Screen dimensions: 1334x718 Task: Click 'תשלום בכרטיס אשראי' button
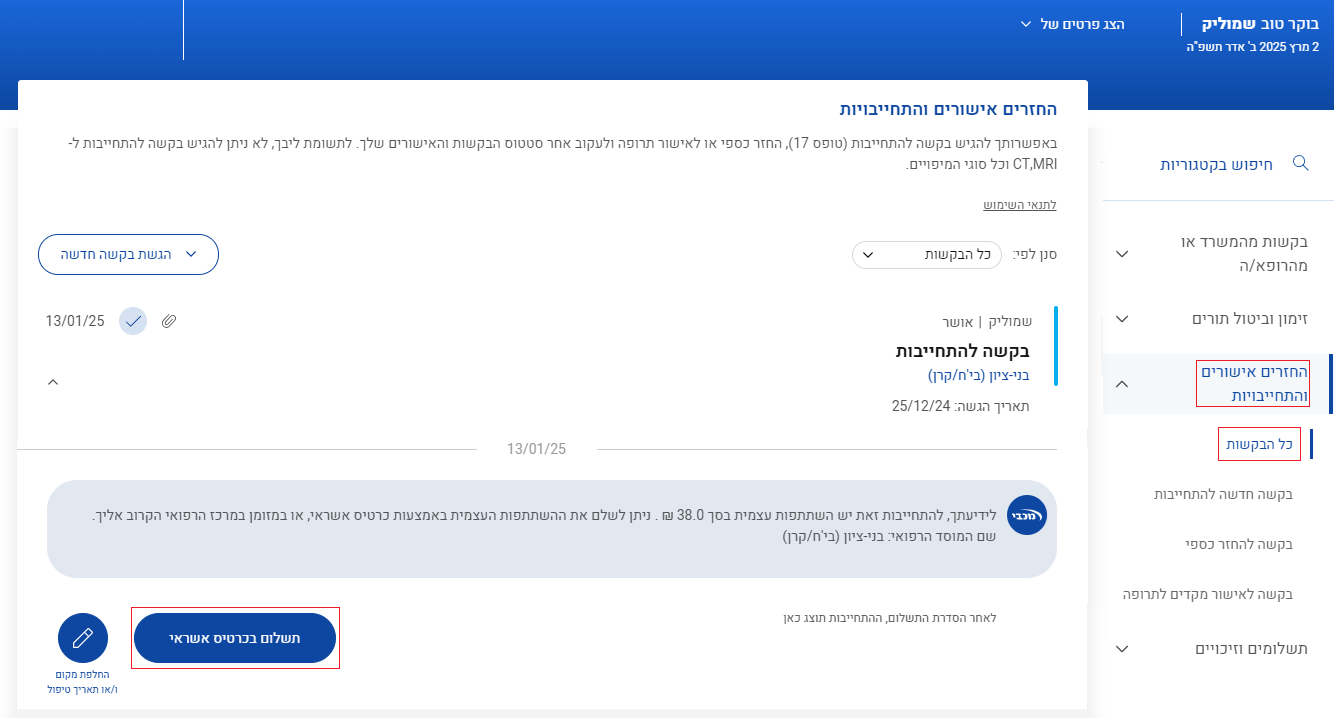click(235, 638)
